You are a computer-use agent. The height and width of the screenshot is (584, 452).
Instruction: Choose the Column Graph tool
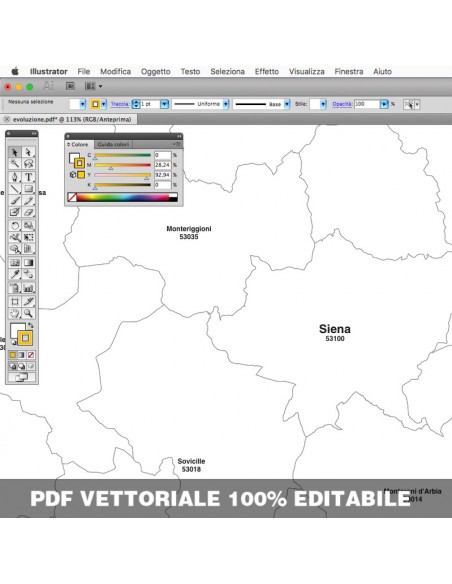click(x=28, y=288)
